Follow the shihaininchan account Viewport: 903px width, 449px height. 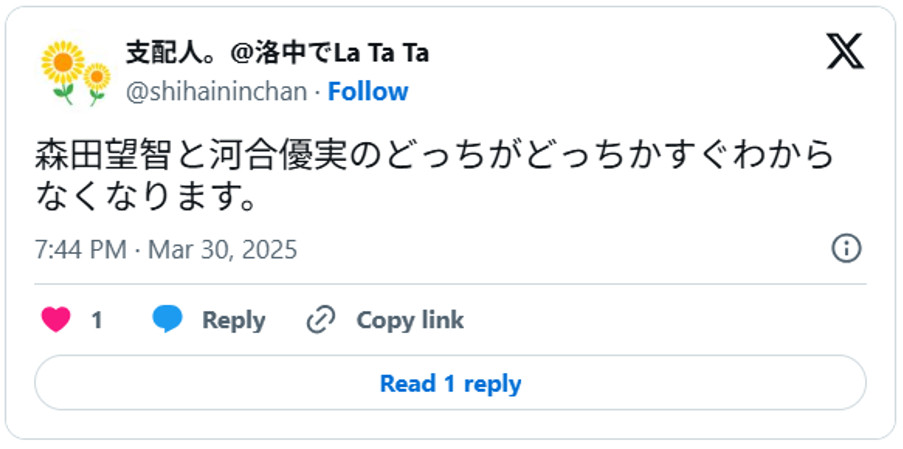click(368, 92)
